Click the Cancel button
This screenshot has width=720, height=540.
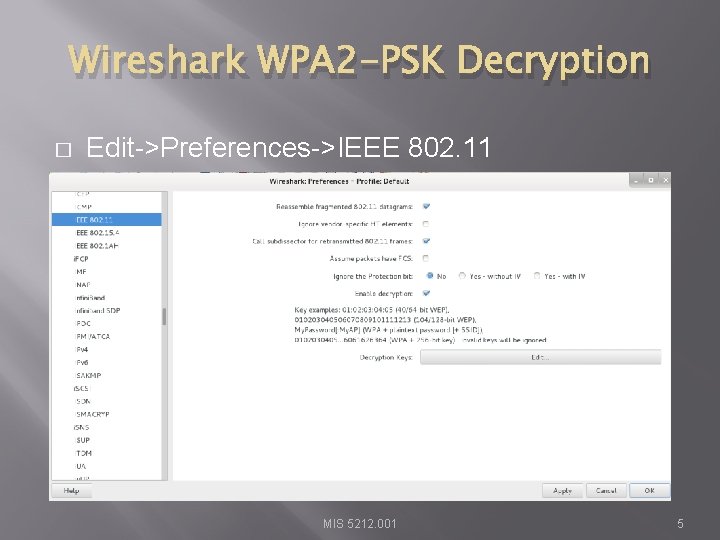click(x=606, y=490)
